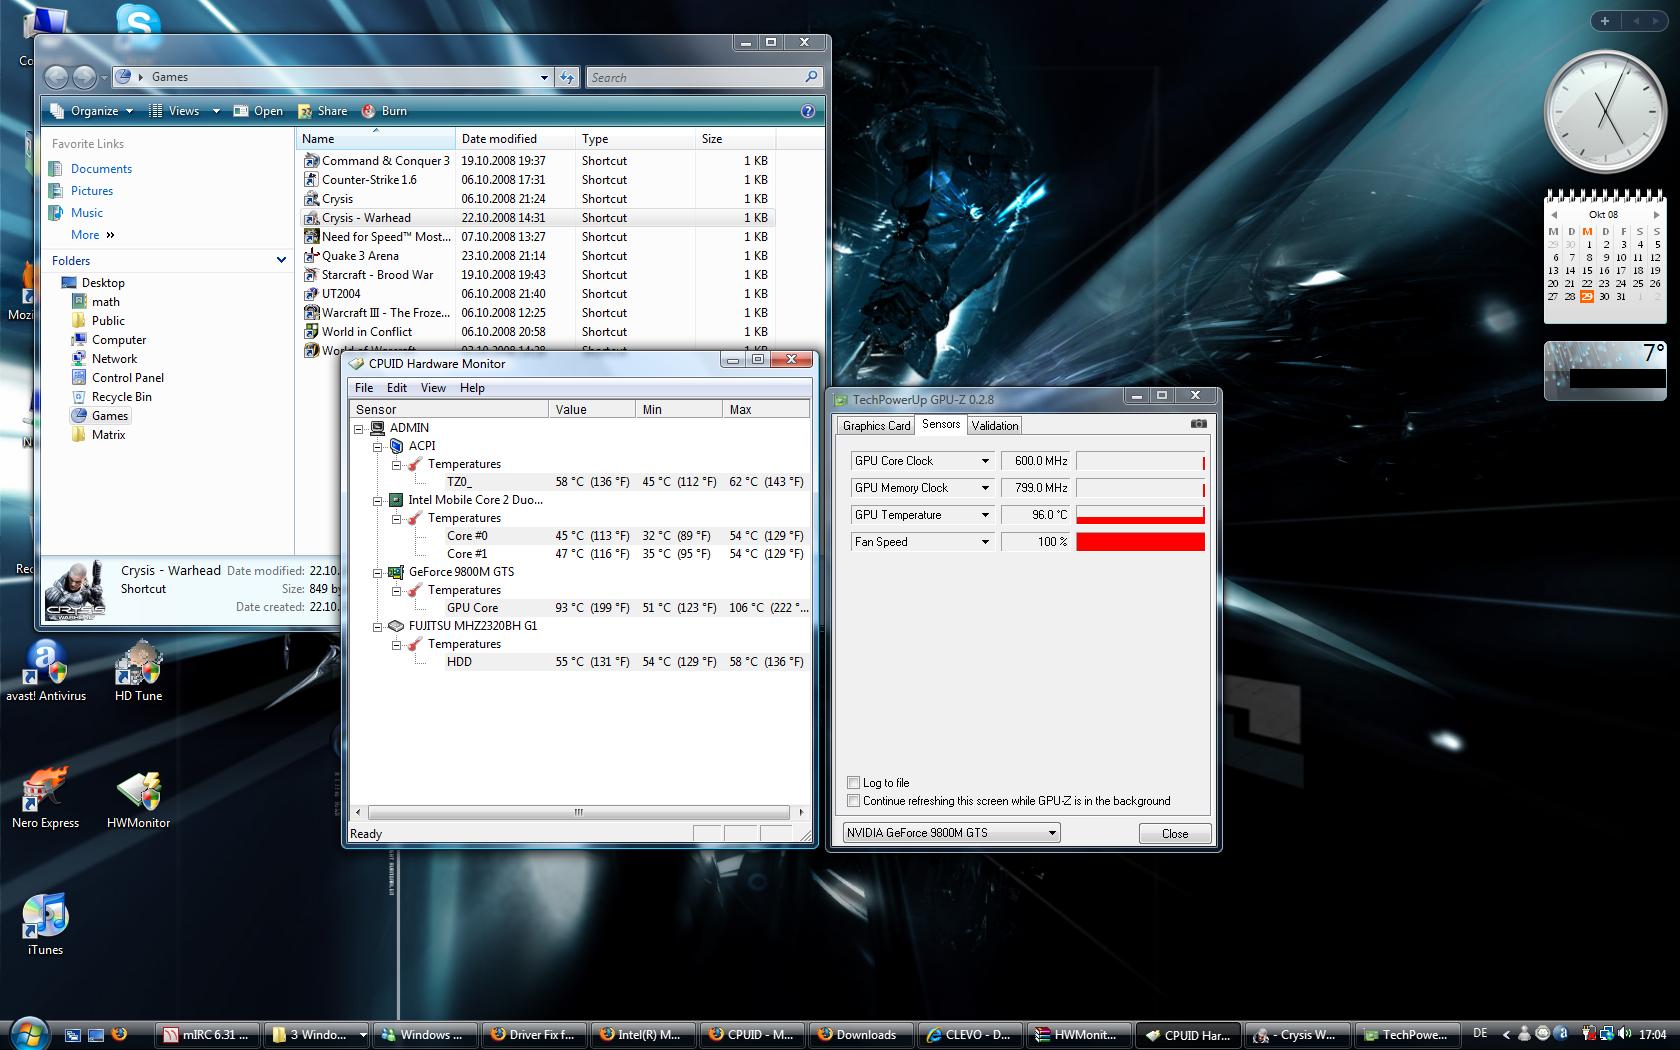Click the GPU-Z screenshot camera icon
Viewport: 1680px width, 1050px height.
pyautogui.click(x=1198, y=424)
